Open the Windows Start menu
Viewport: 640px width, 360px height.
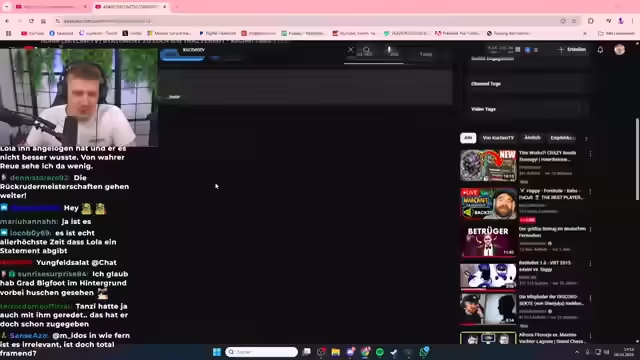click(x=217, y=352)
